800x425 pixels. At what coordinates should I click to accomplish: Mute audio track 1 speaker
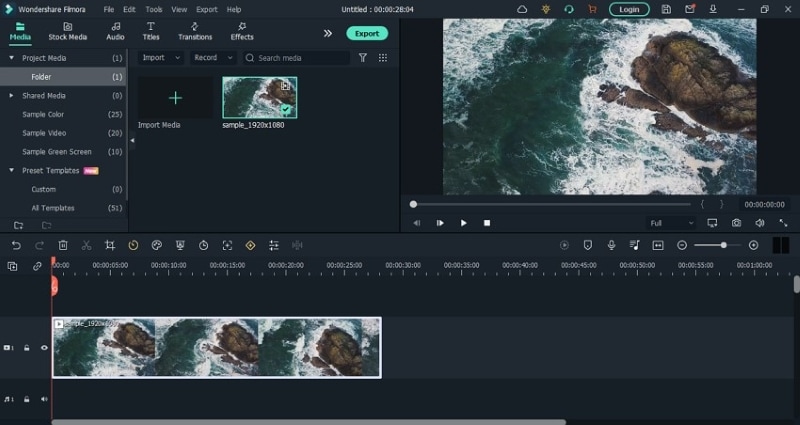click(x=44, y=399)
